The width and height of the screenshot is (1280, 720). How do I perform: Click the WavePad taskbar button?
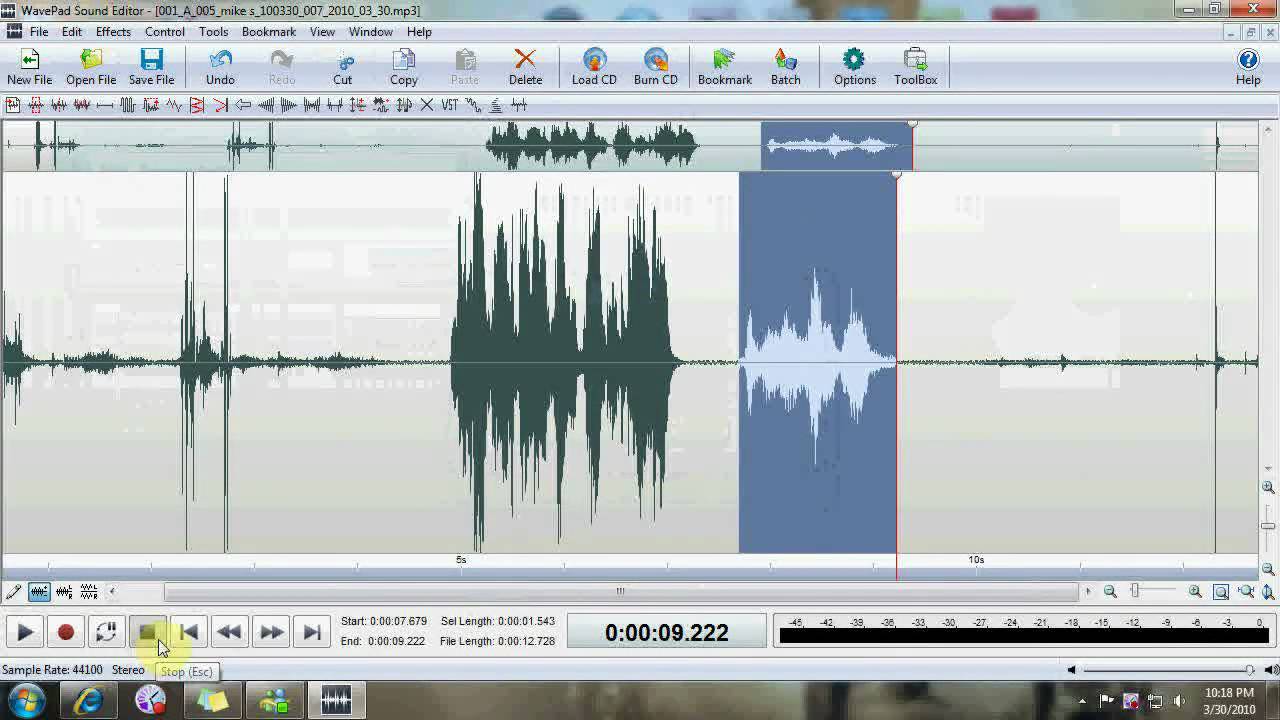click(x=336, y=701)
